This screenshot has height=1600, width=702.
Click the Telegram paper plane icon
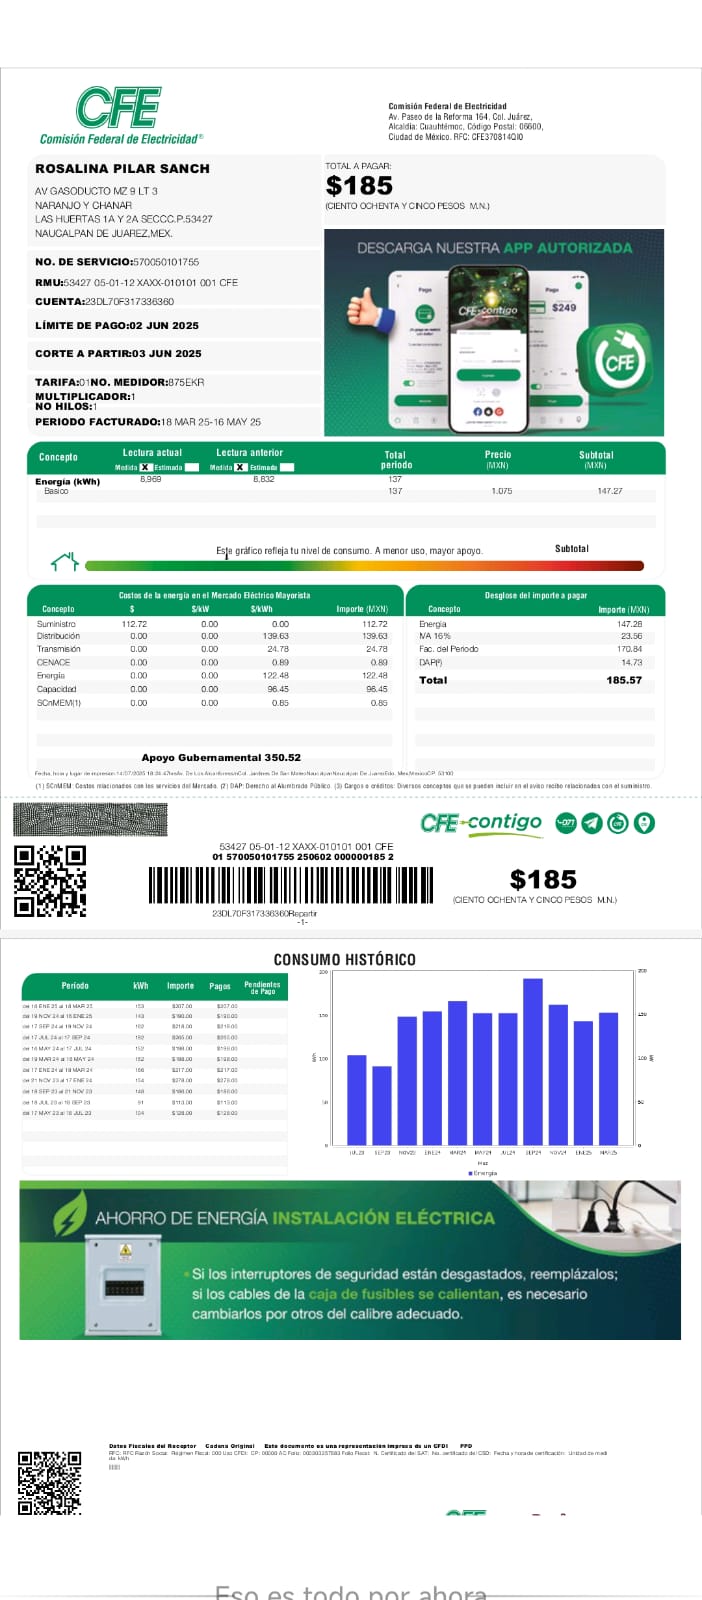coord(592,823)
